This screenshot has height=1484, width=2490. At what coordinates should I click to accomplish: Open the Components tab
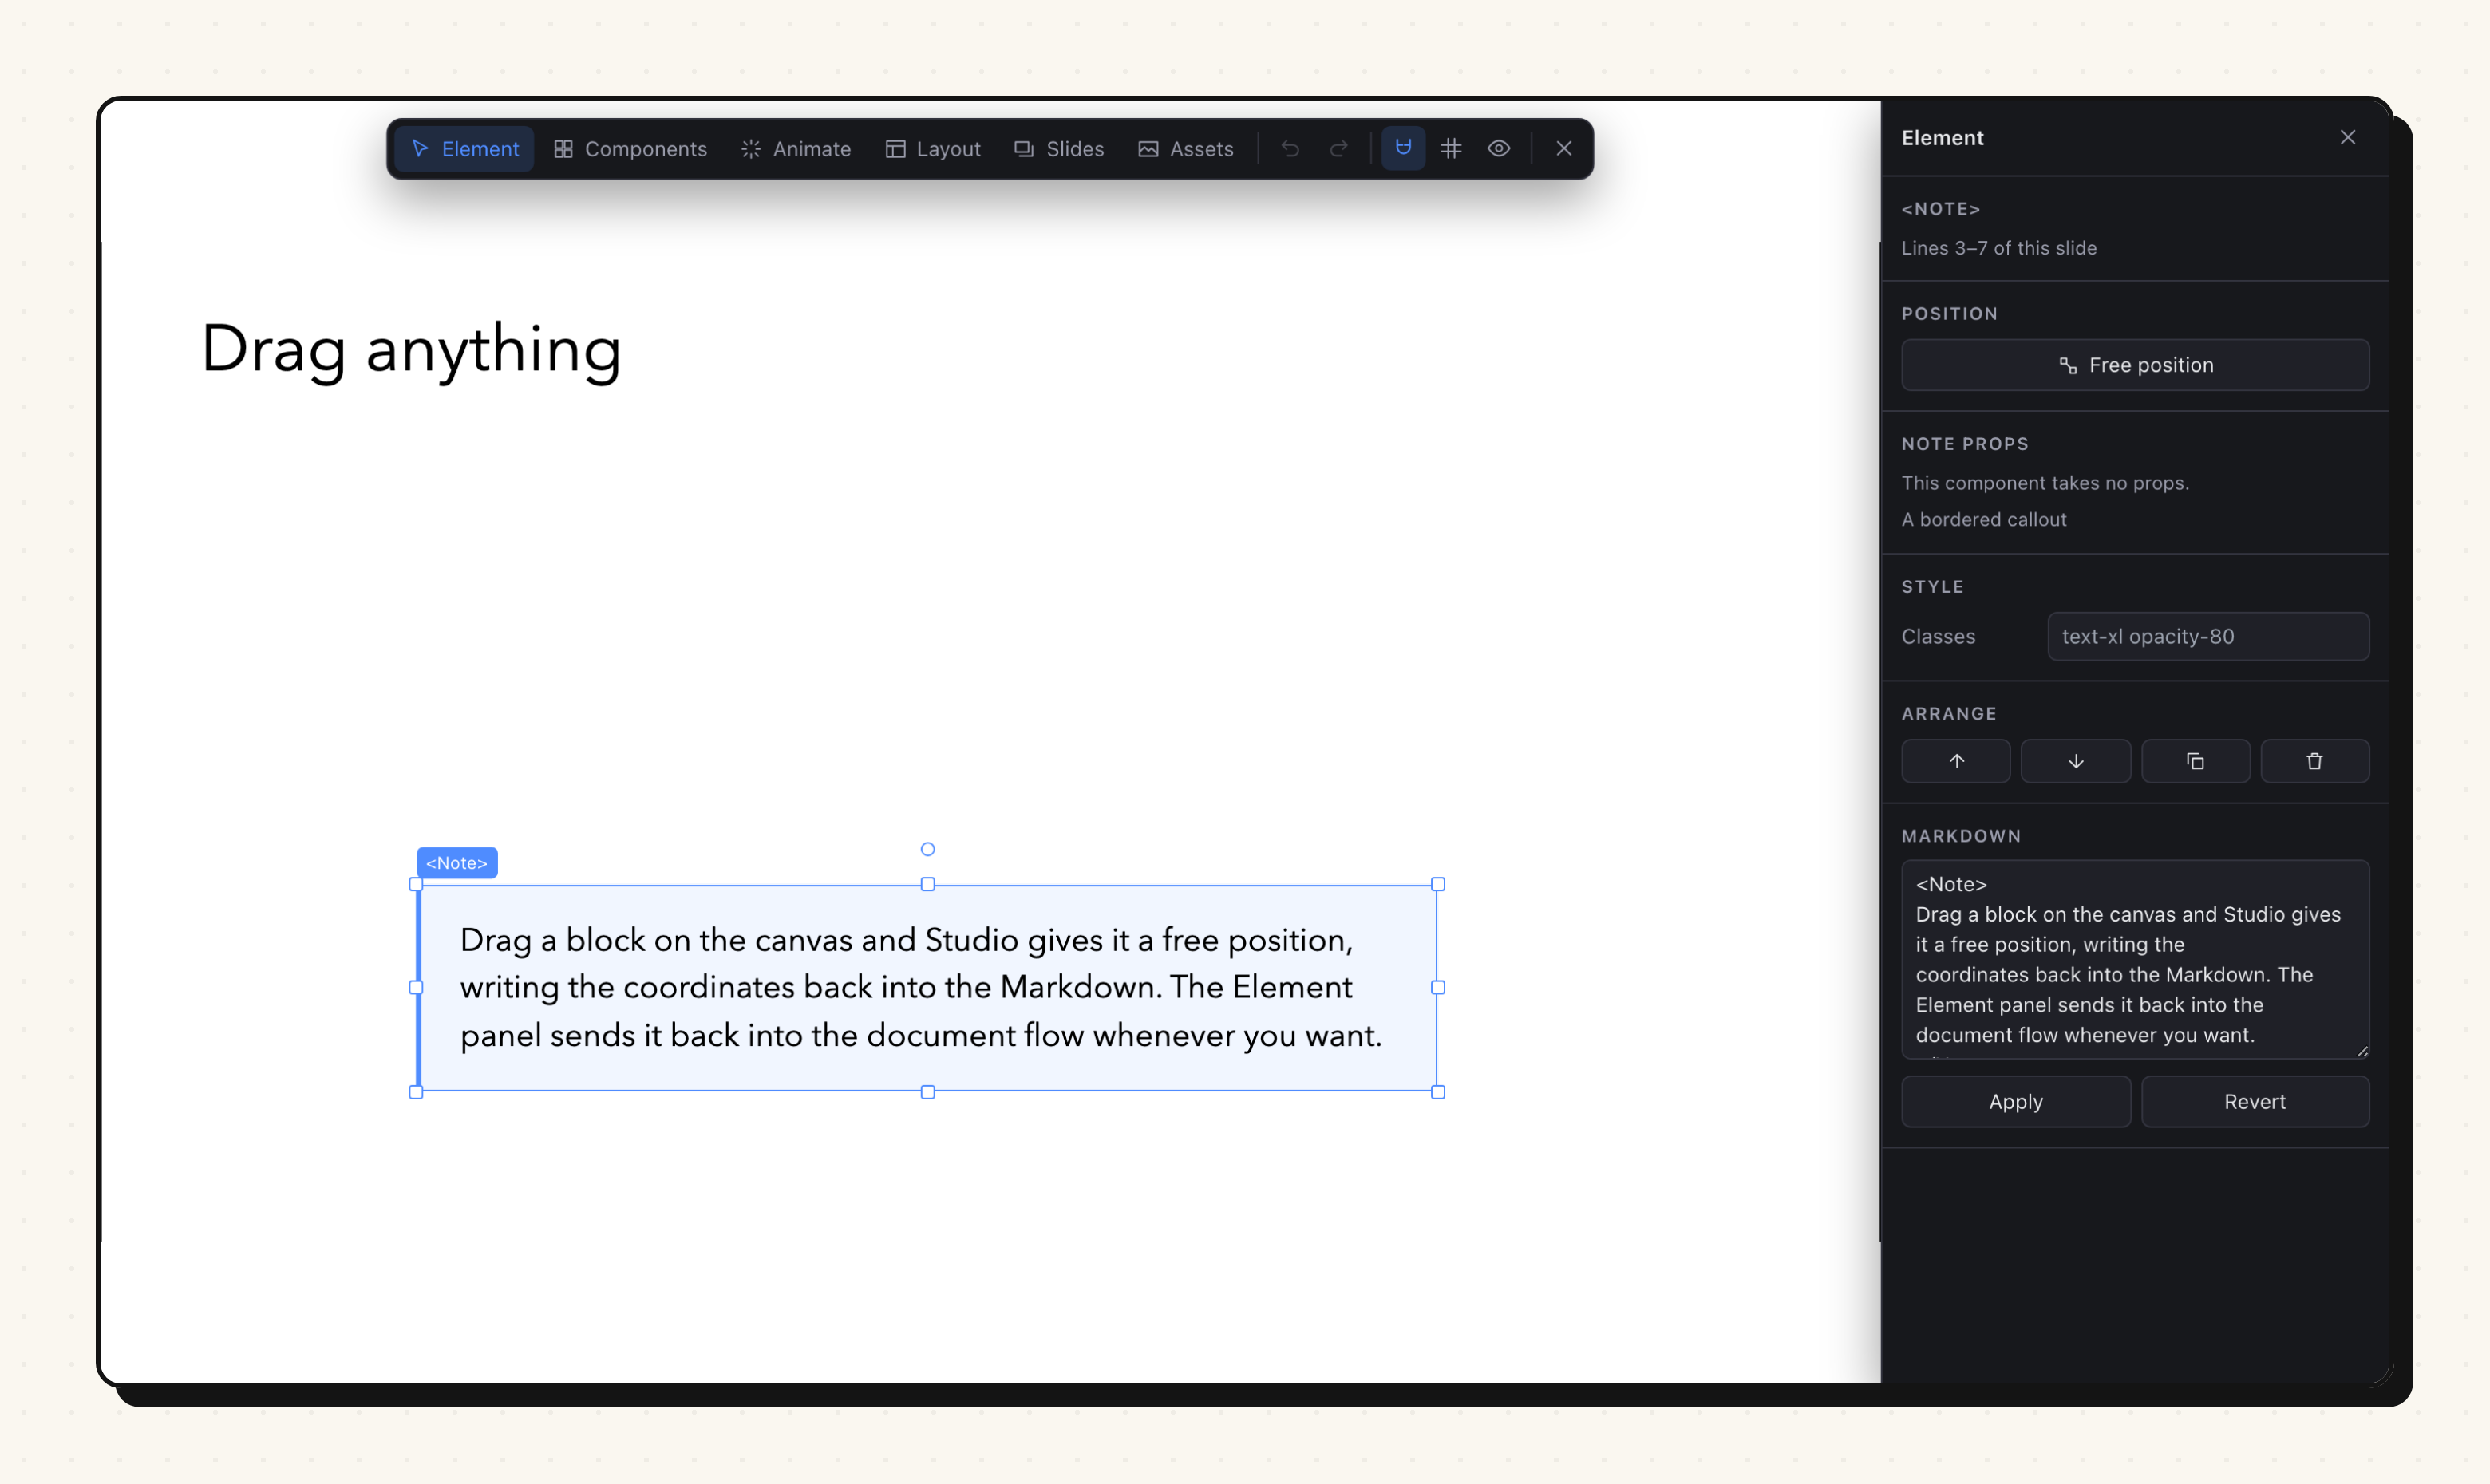(x=631, y=149)
